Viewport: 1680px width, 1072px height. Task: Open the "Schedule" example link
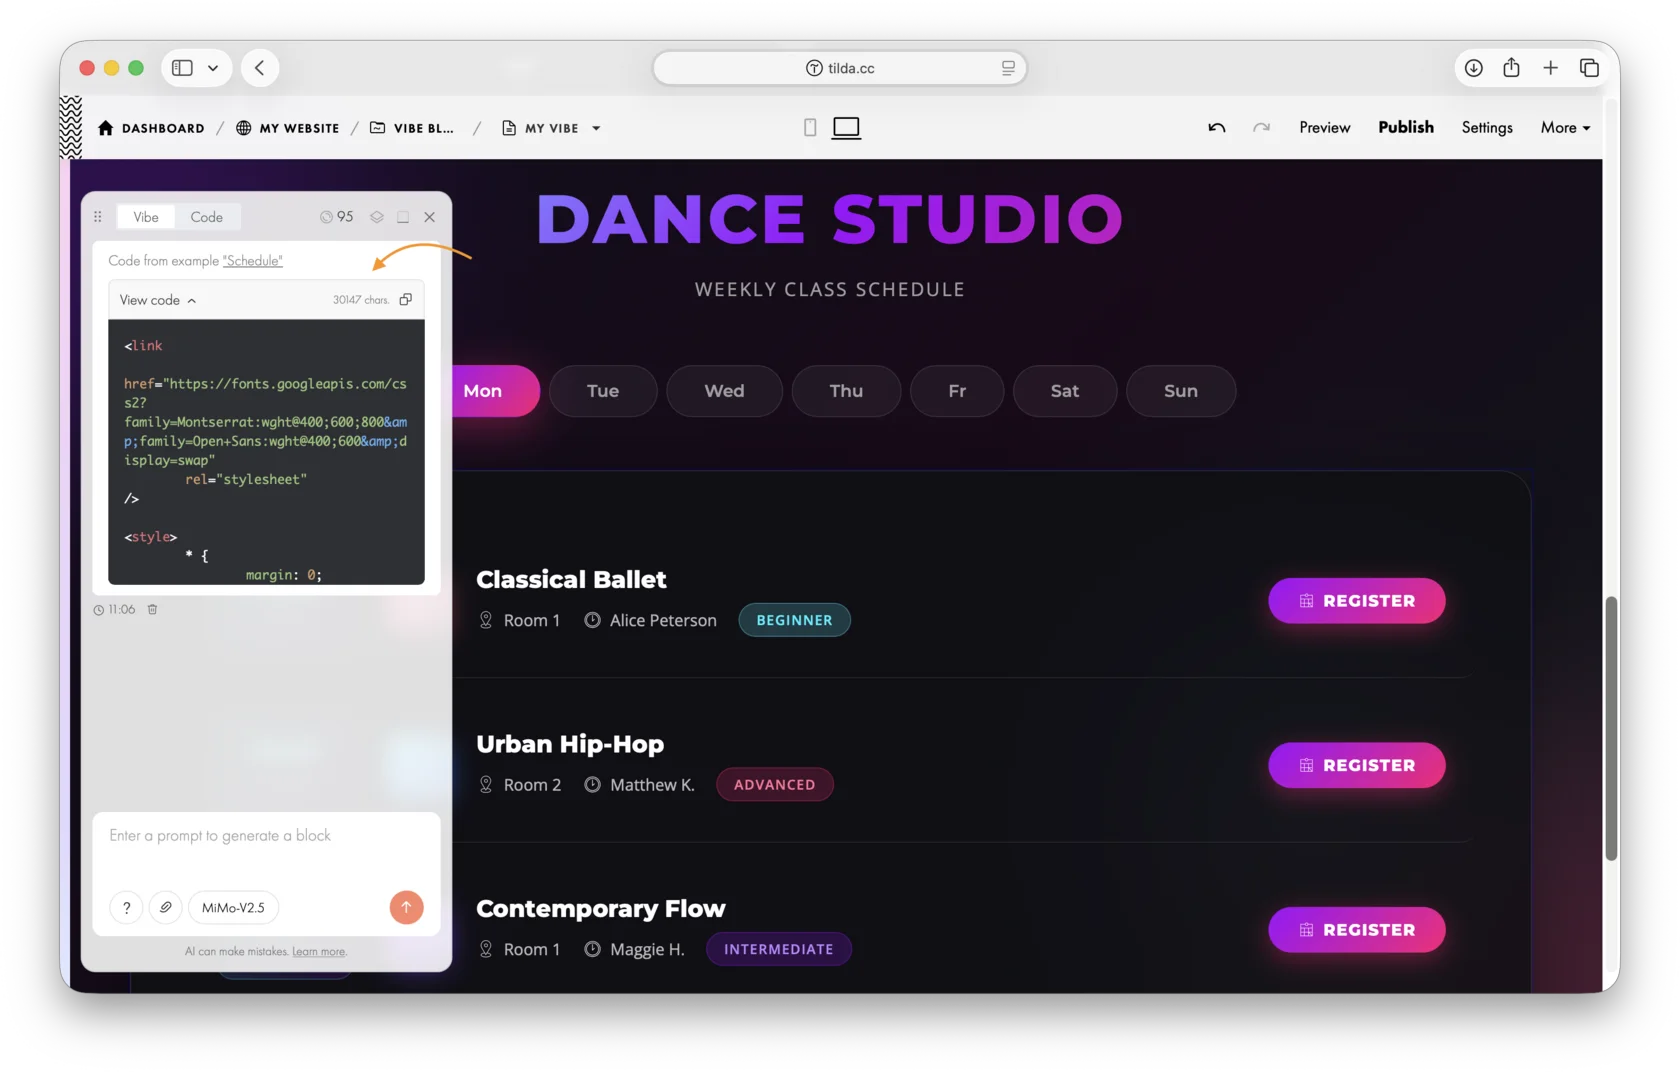point(253,261)
